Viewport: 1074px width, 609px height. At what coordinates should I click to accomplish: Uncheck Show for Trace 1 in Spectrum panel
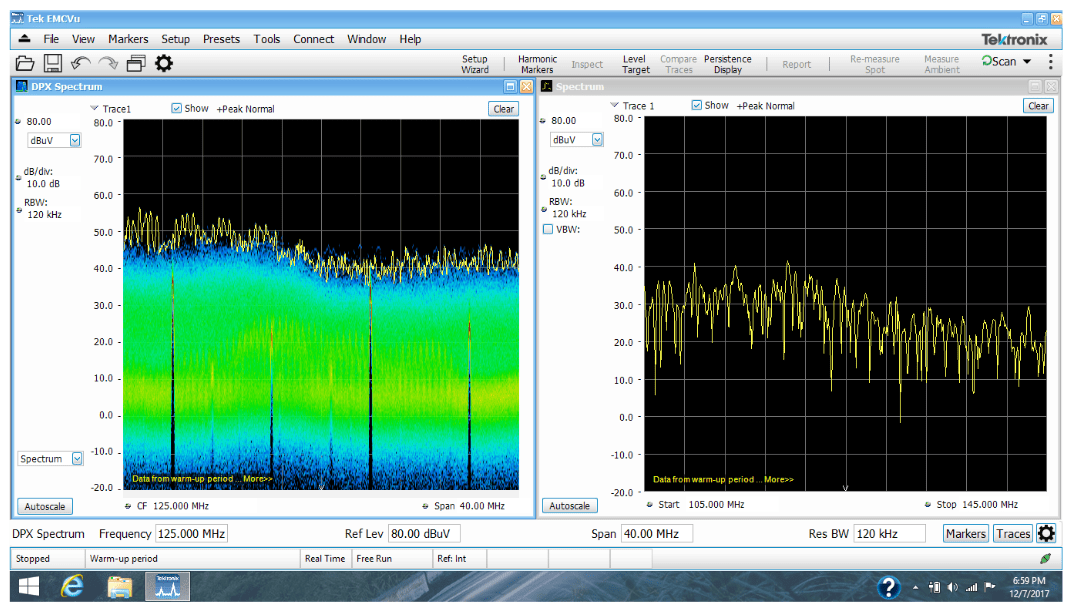point(697,105)
